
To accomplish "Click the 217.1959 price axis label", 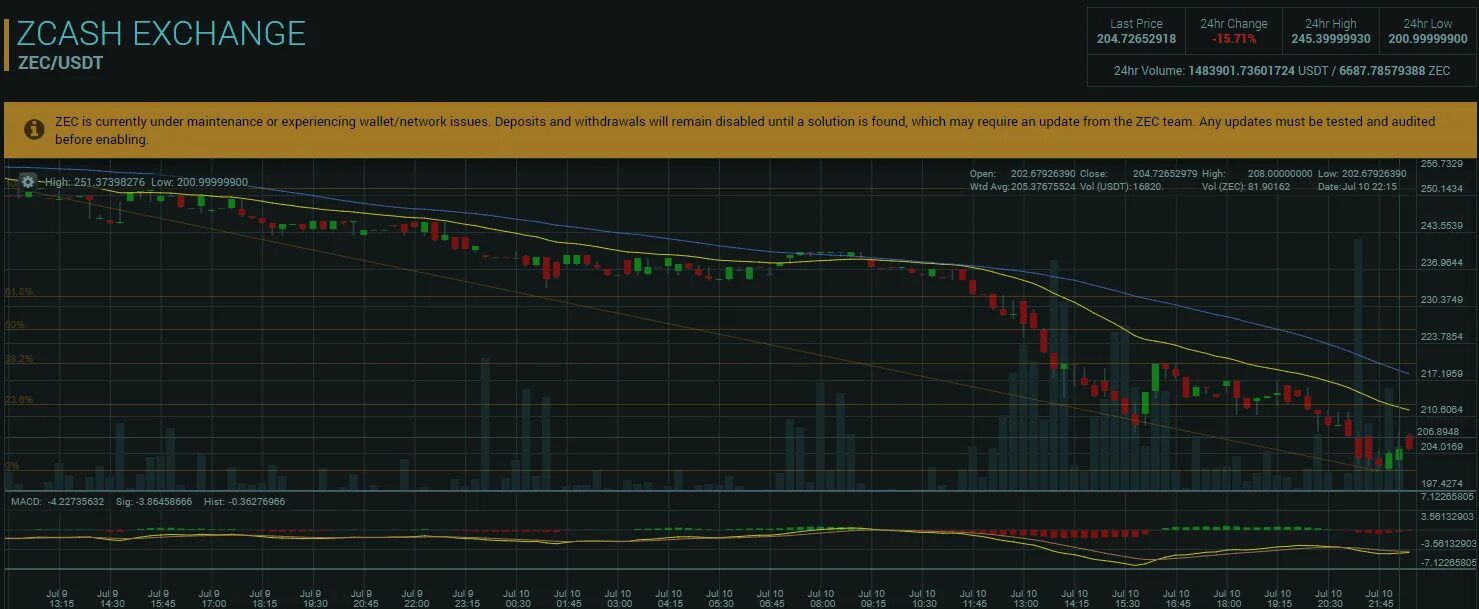I will pos(1442,373).
